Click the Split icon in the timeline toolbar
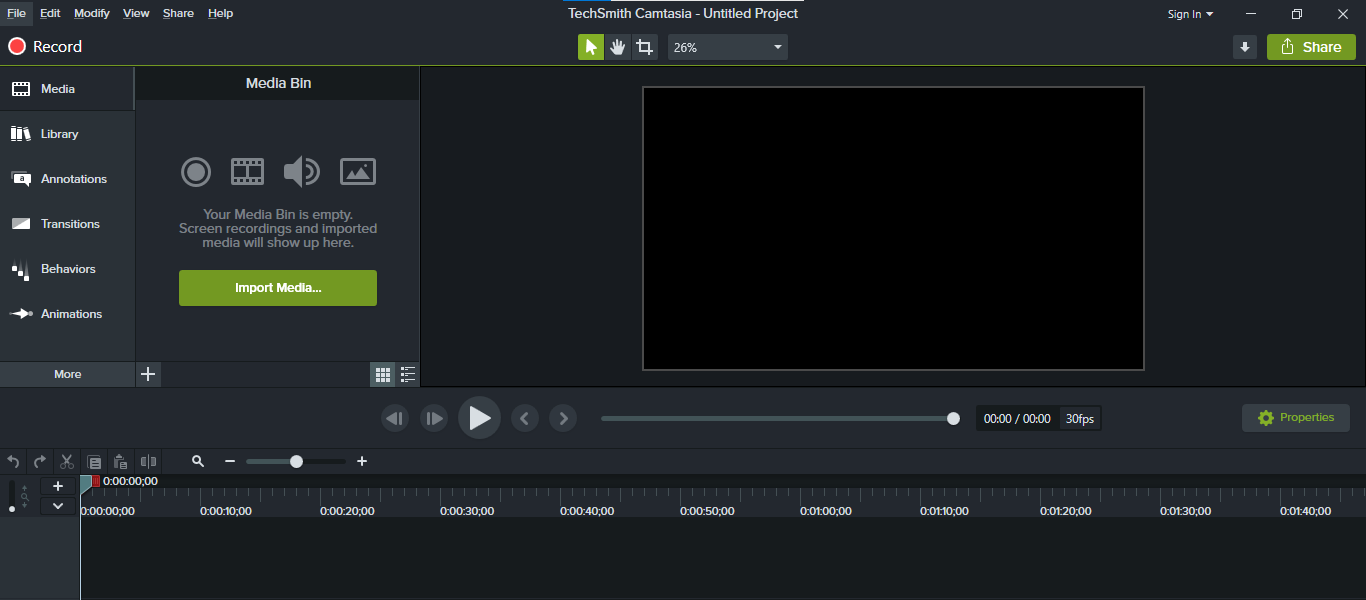Screen dimensions: 1366x600 148,461
